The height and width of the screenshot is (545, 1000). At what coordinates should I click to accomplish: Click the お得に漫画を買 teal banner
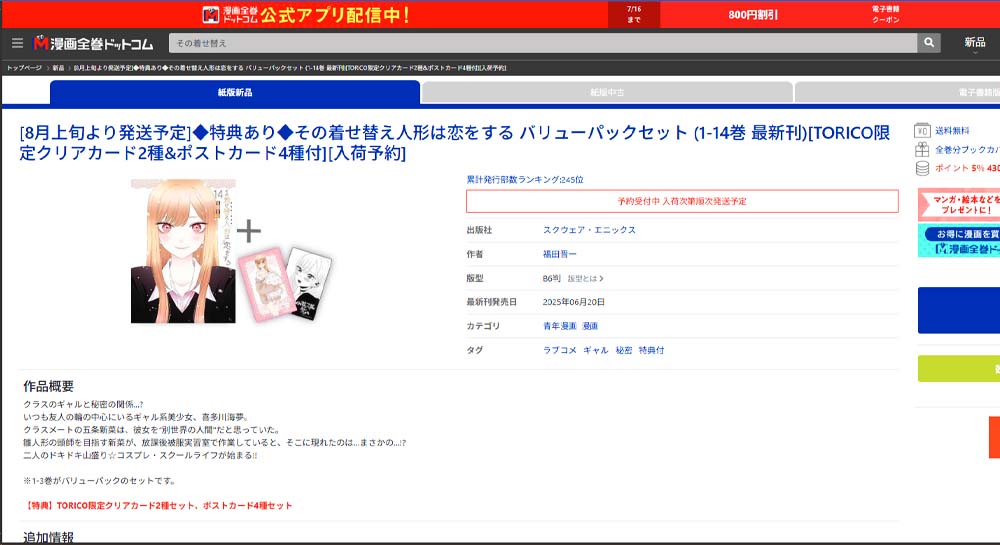click(x=959, y=241)
